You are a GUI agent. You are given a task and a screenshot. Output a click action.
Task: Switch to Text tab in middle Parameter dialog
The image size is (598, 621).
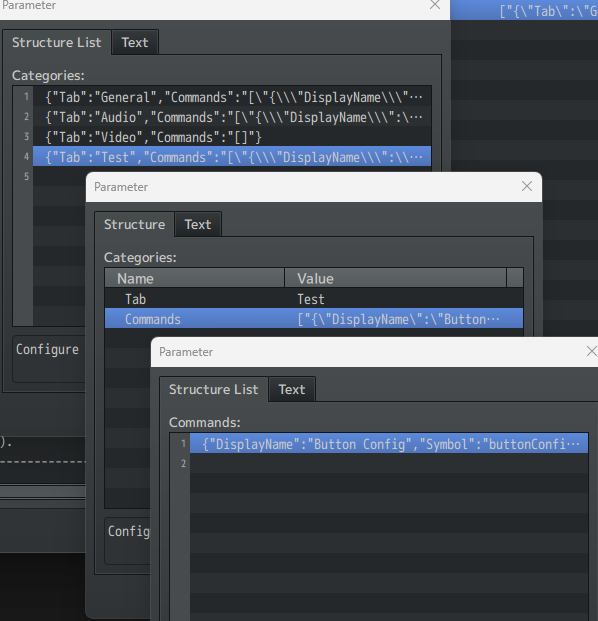coord(198,225)
